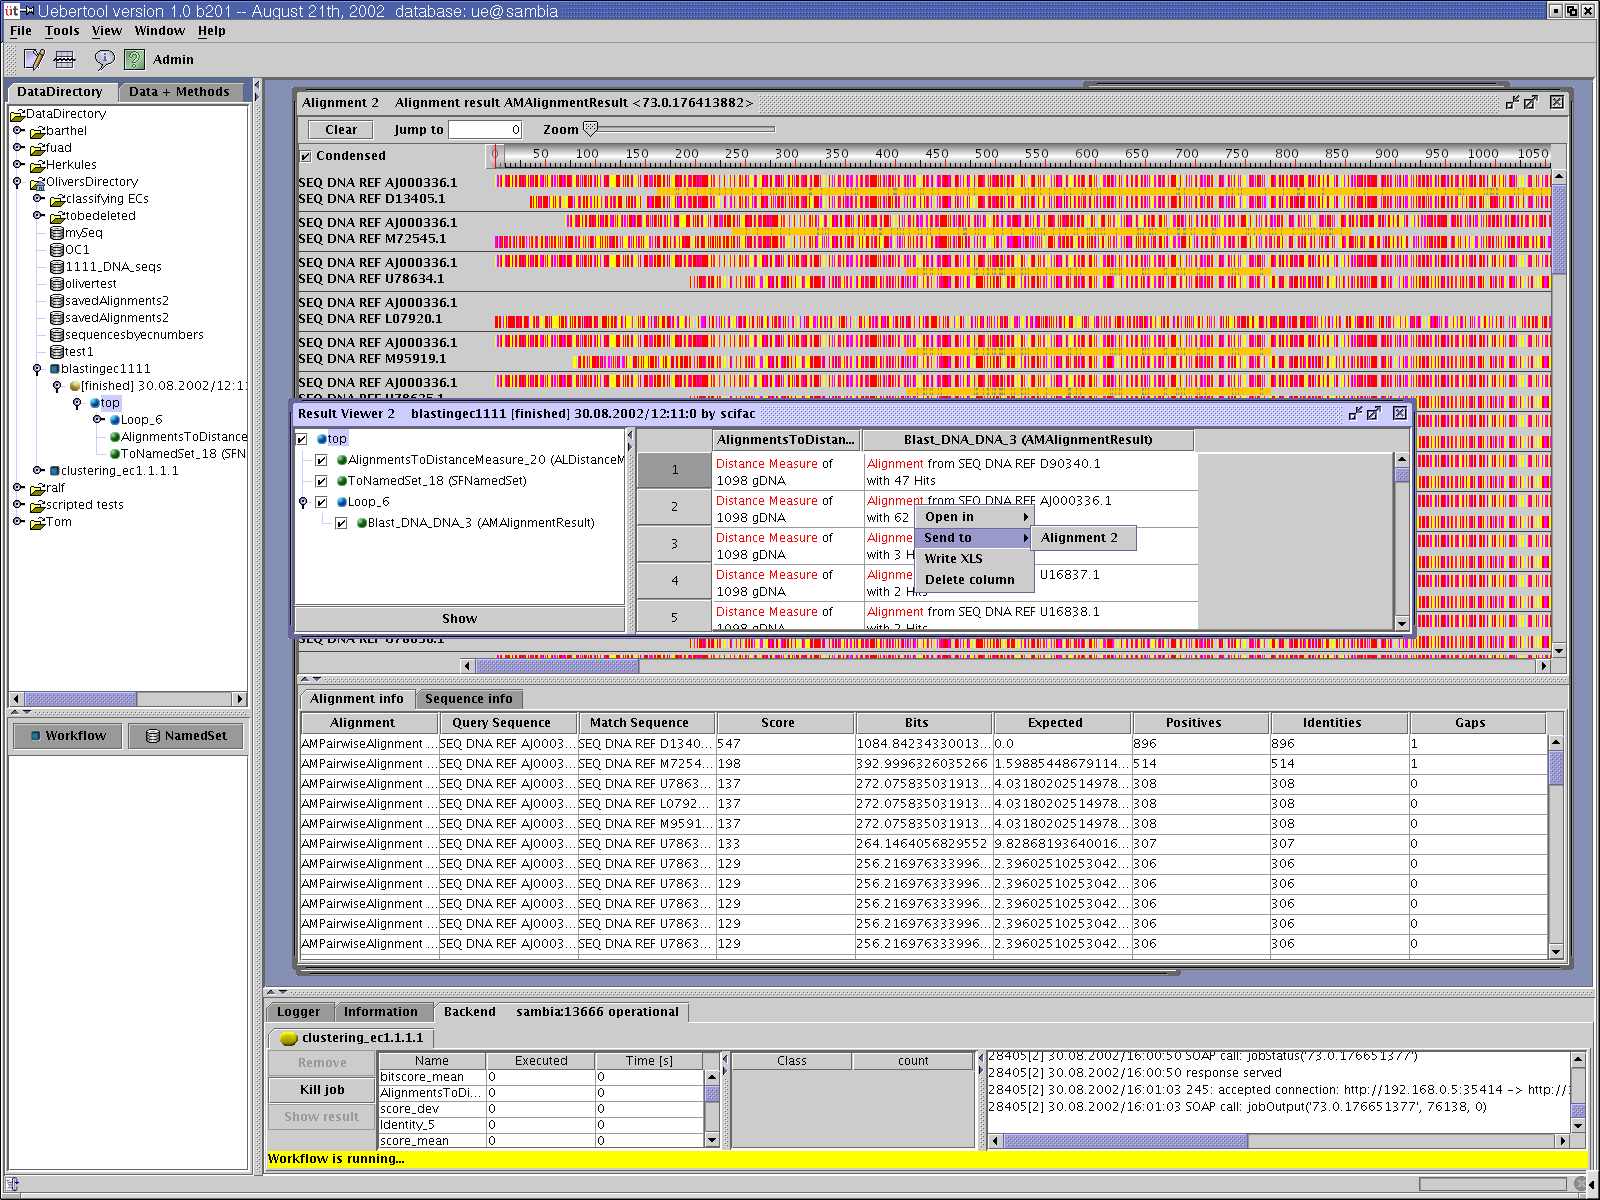
Task: Click the document-with-pencil edit toolbar icon
Action: [34, 60]
